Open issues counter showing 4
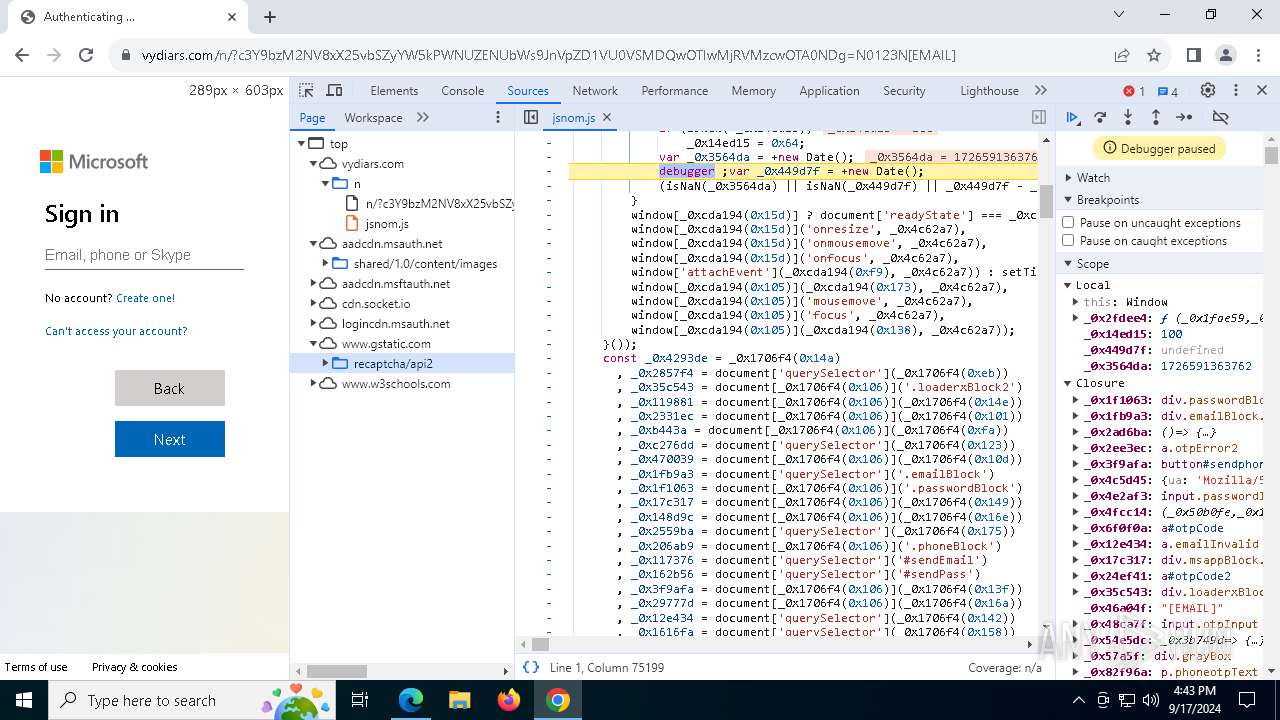The height and width of the screenshot is (720, 1280). point(1168,91)
